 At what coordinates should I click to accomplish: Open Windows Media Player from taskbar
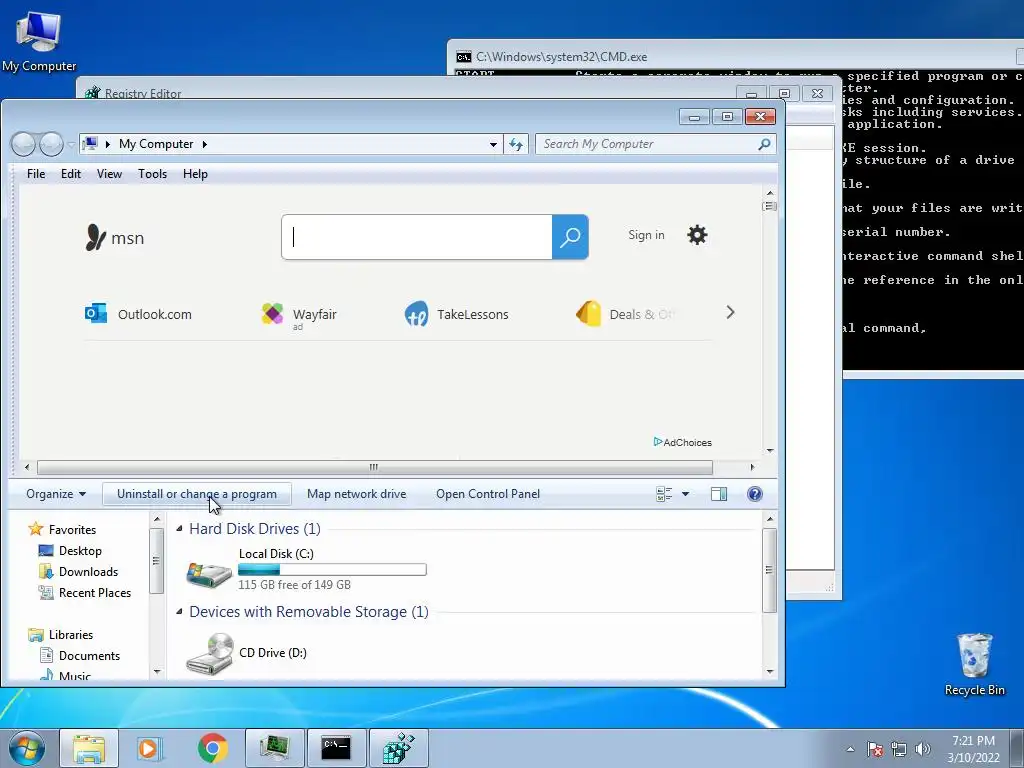150,748
